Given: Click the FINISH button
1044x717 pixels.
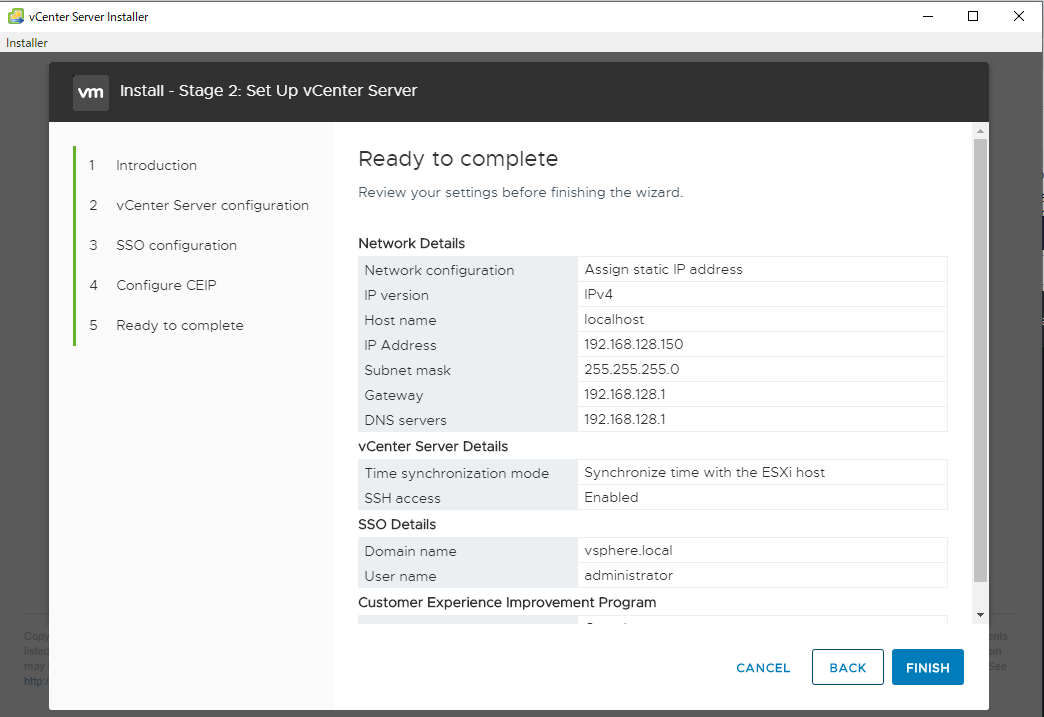Looking at the screenshot, I should [927, 667].
